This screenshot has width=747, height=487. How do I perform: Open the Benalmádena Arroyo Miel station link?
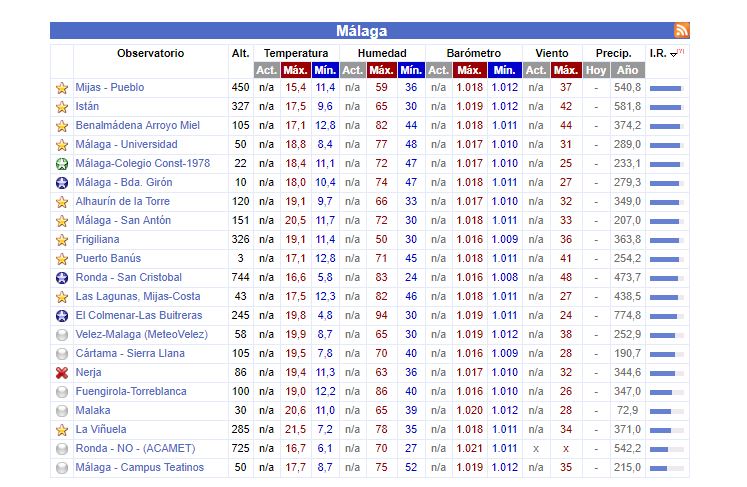pos(138,125)
